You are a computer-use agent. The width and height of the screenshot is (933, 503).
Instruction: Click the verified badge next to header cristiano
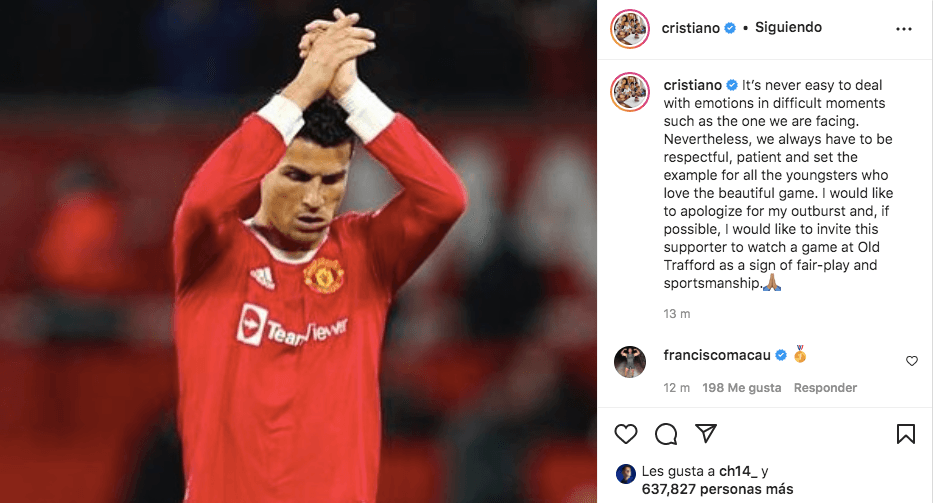click(730, 28)
